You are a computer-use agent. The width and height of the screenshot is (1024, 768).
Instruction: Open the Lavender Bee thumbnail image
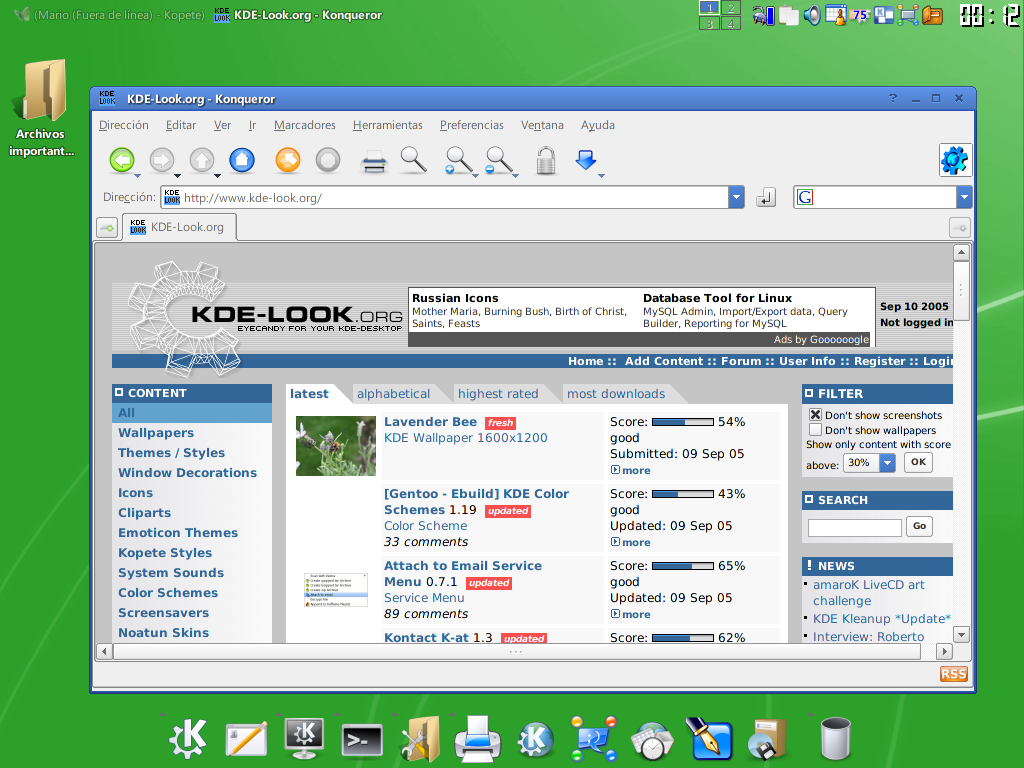point(336,446)
